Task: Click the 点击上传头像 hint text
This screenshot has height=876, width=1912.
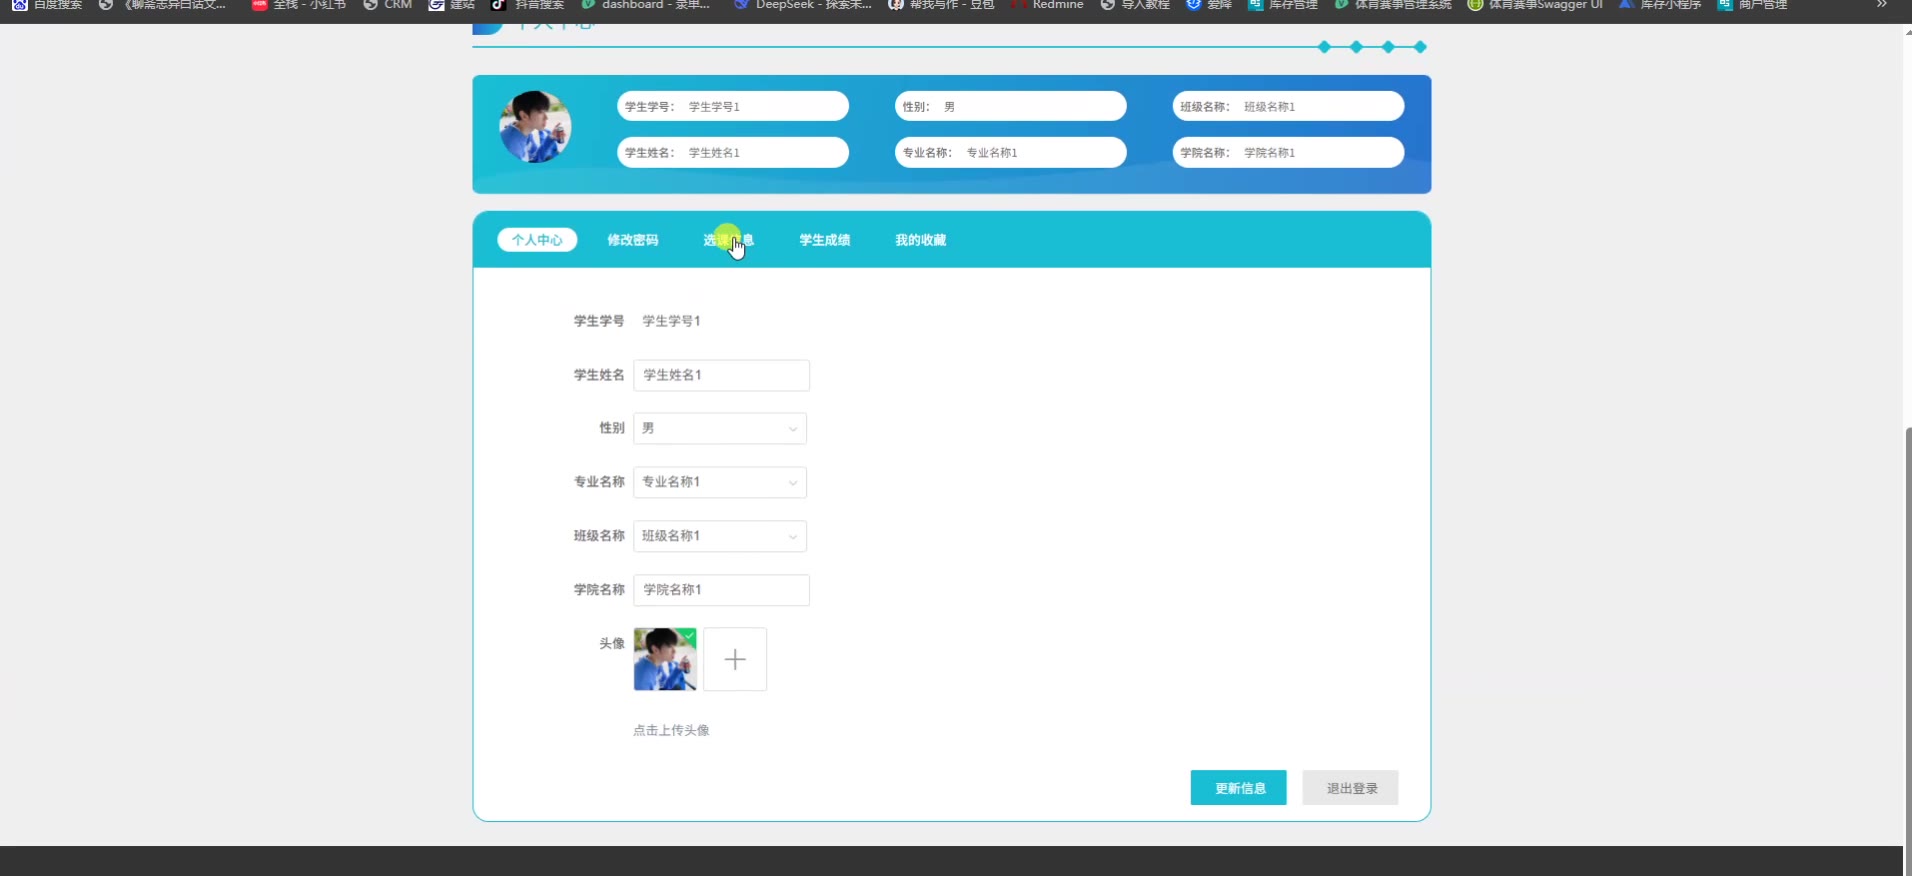Action: tap(671, 730)
